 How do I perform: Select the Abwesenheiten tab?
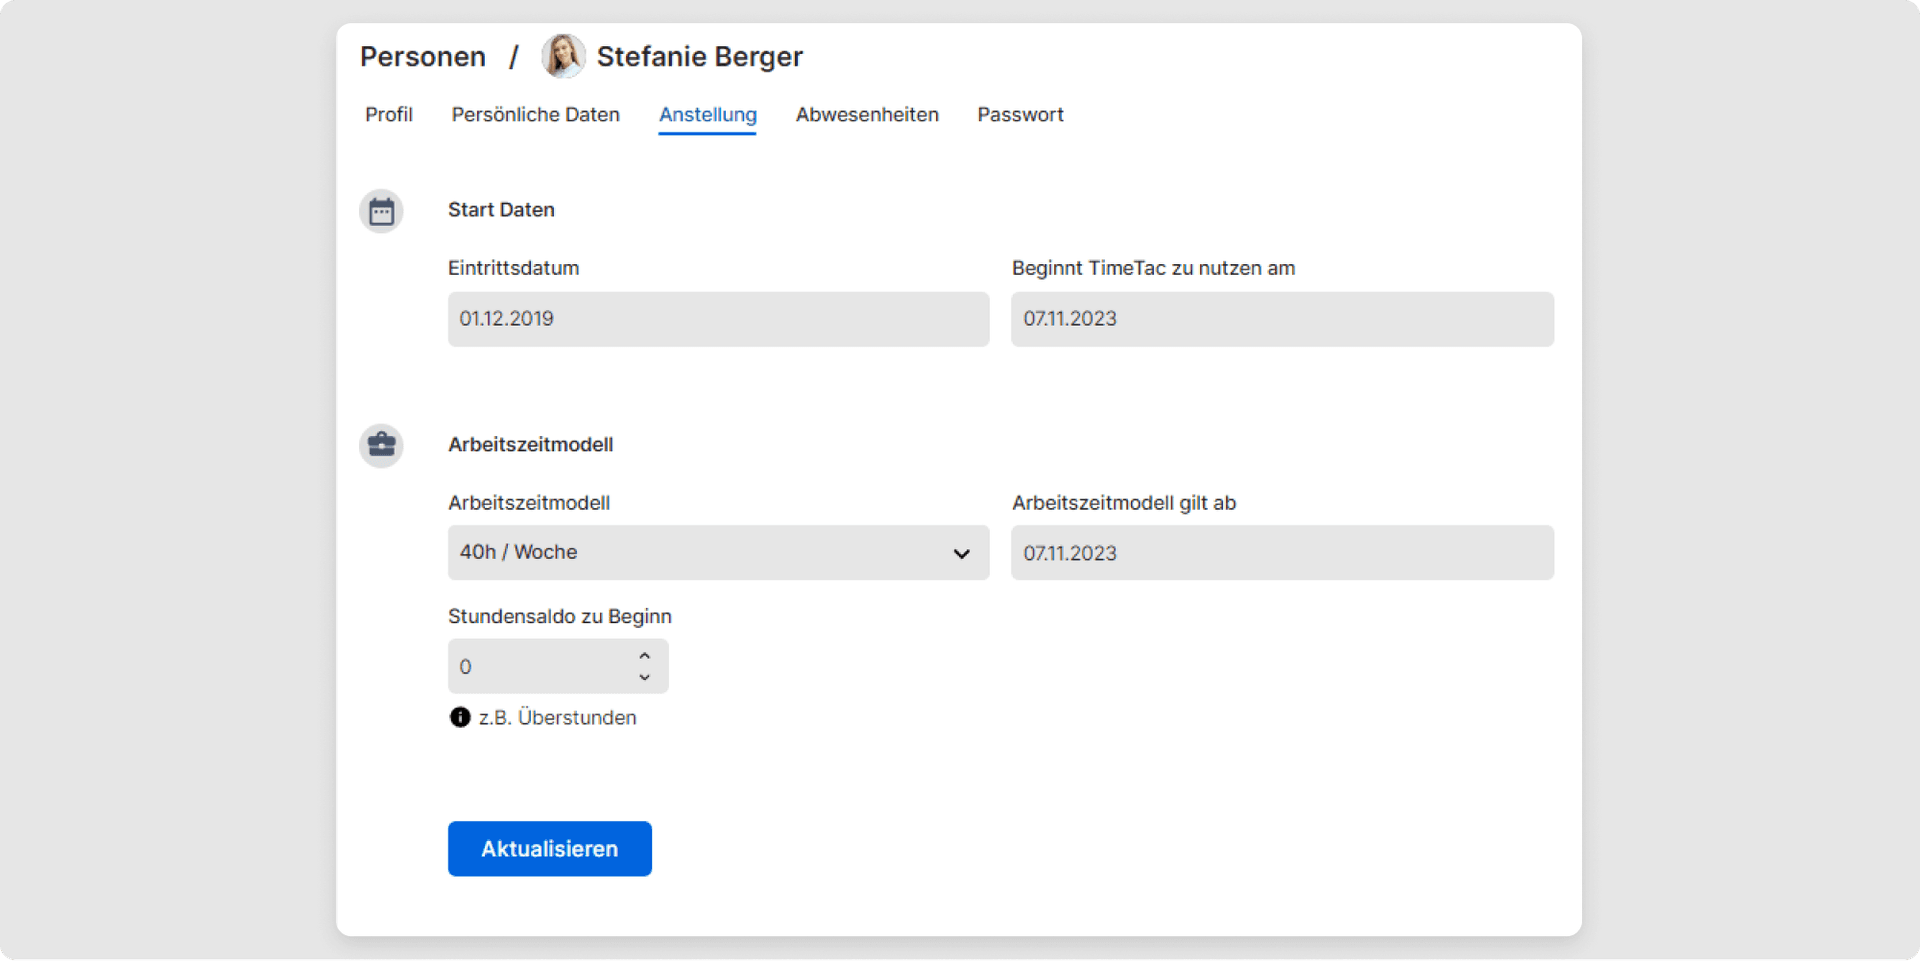(x=866, y=114)
